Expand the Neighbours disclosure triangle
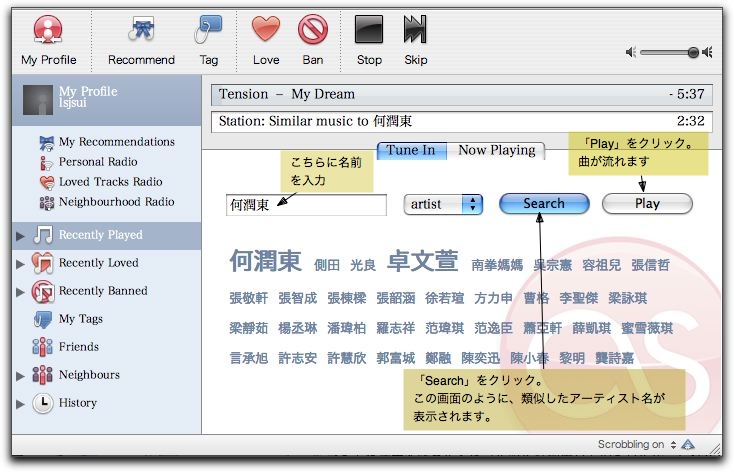 20,376
